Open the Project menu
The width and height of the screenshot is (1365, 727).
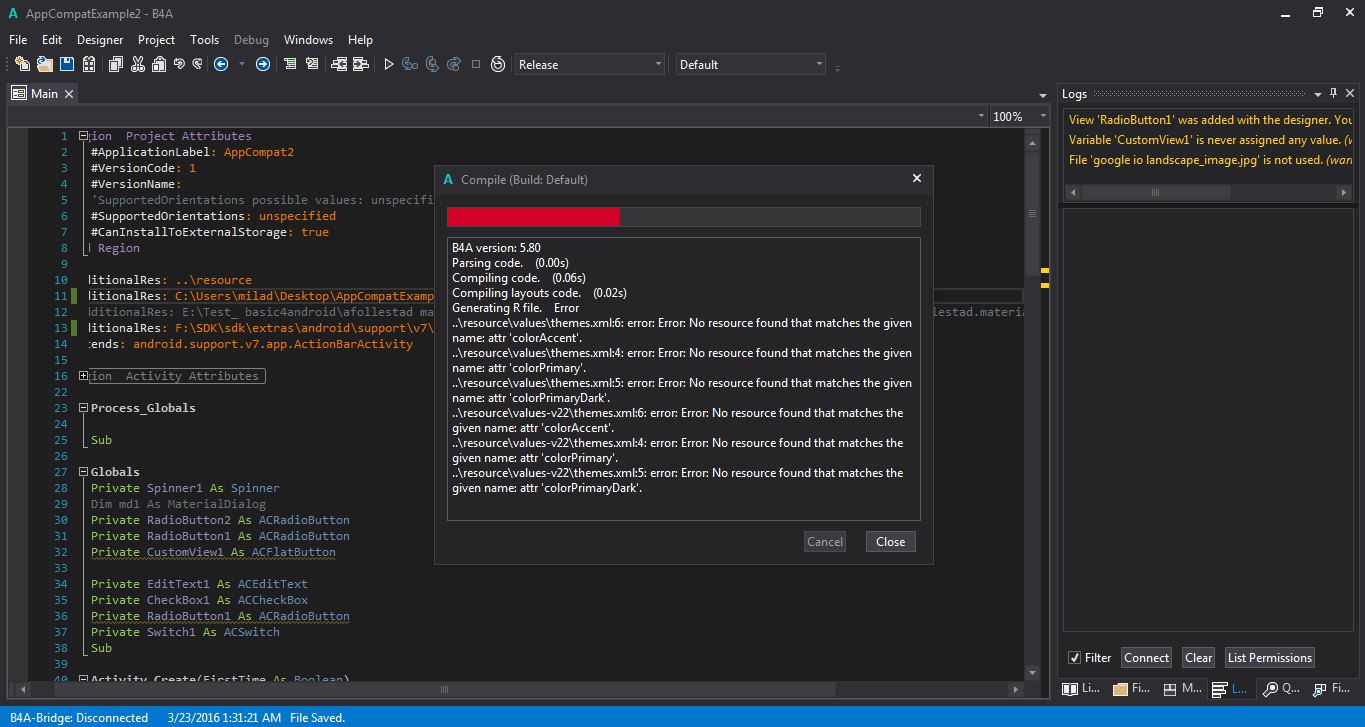tap(156, 40)
